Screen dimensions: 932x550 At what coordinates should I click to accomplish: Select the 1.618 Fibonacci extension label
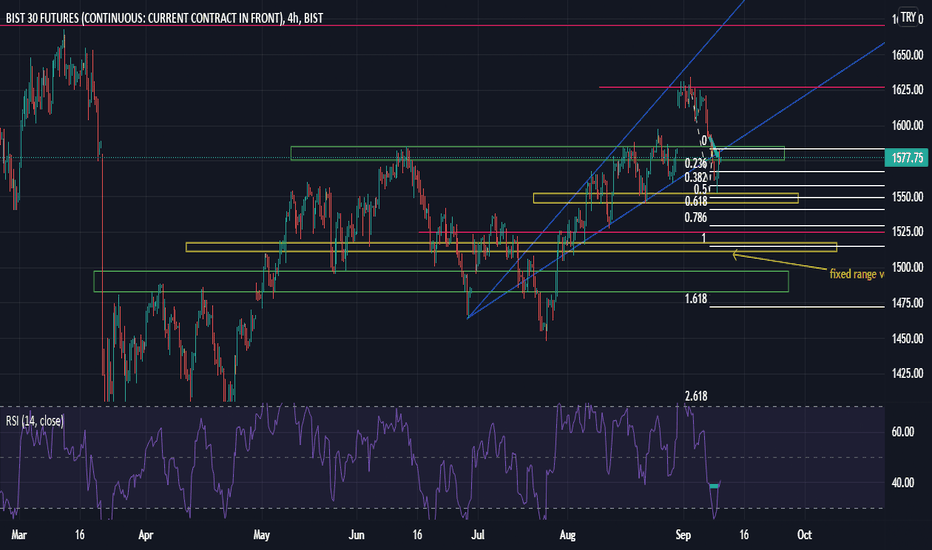pyautogui.click(x=695, y=299)
